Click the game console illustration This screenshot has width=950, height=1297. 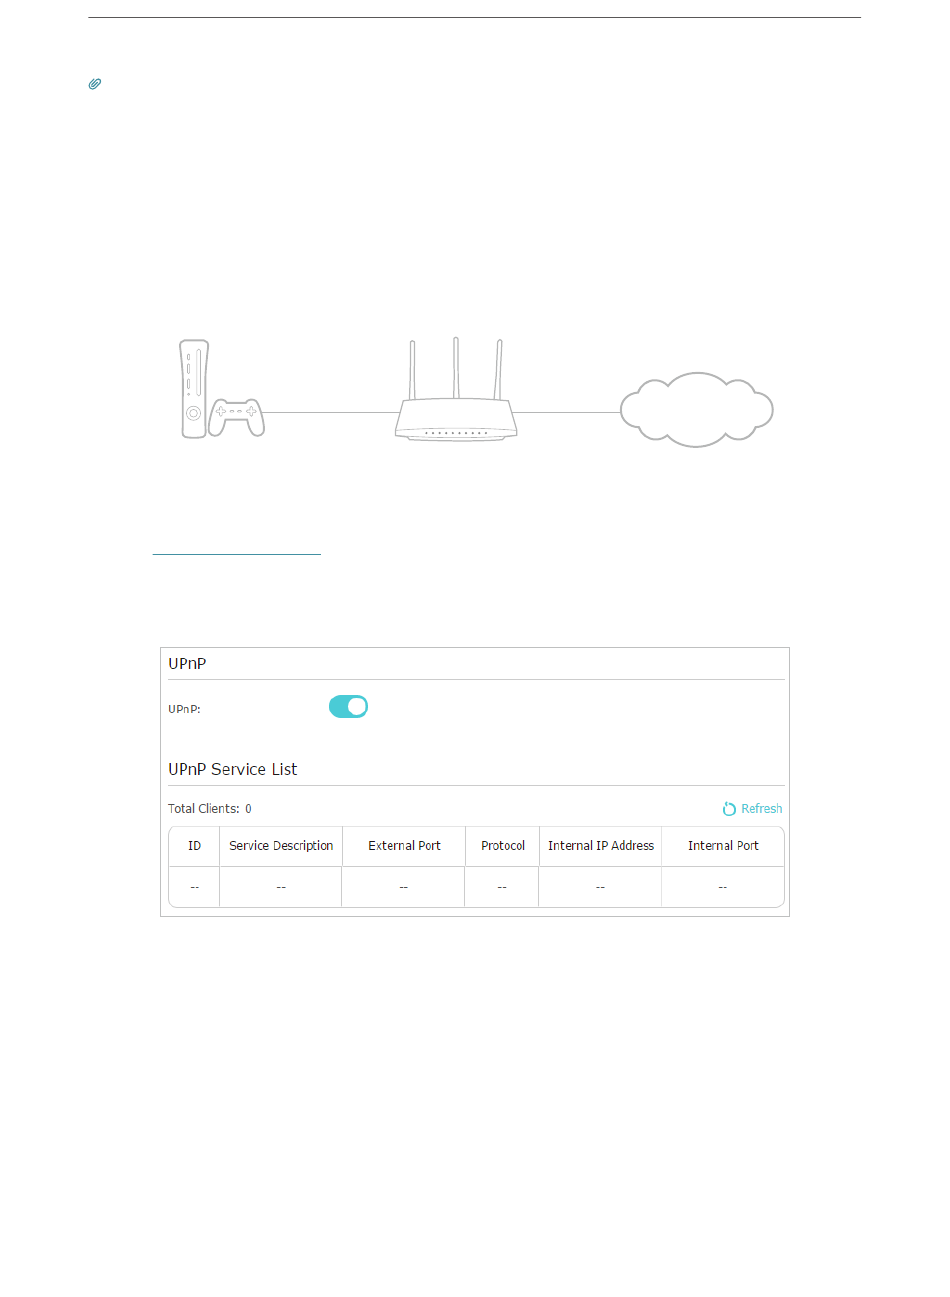[194, 389]
